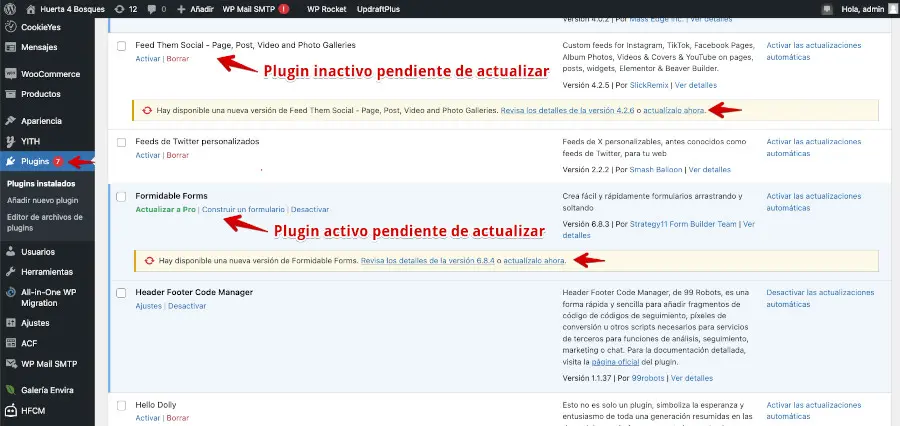Viewport: 900px width, 426px height.
Task: Click the All-in-One WP Migration icon
Action: tap(10, 292)
